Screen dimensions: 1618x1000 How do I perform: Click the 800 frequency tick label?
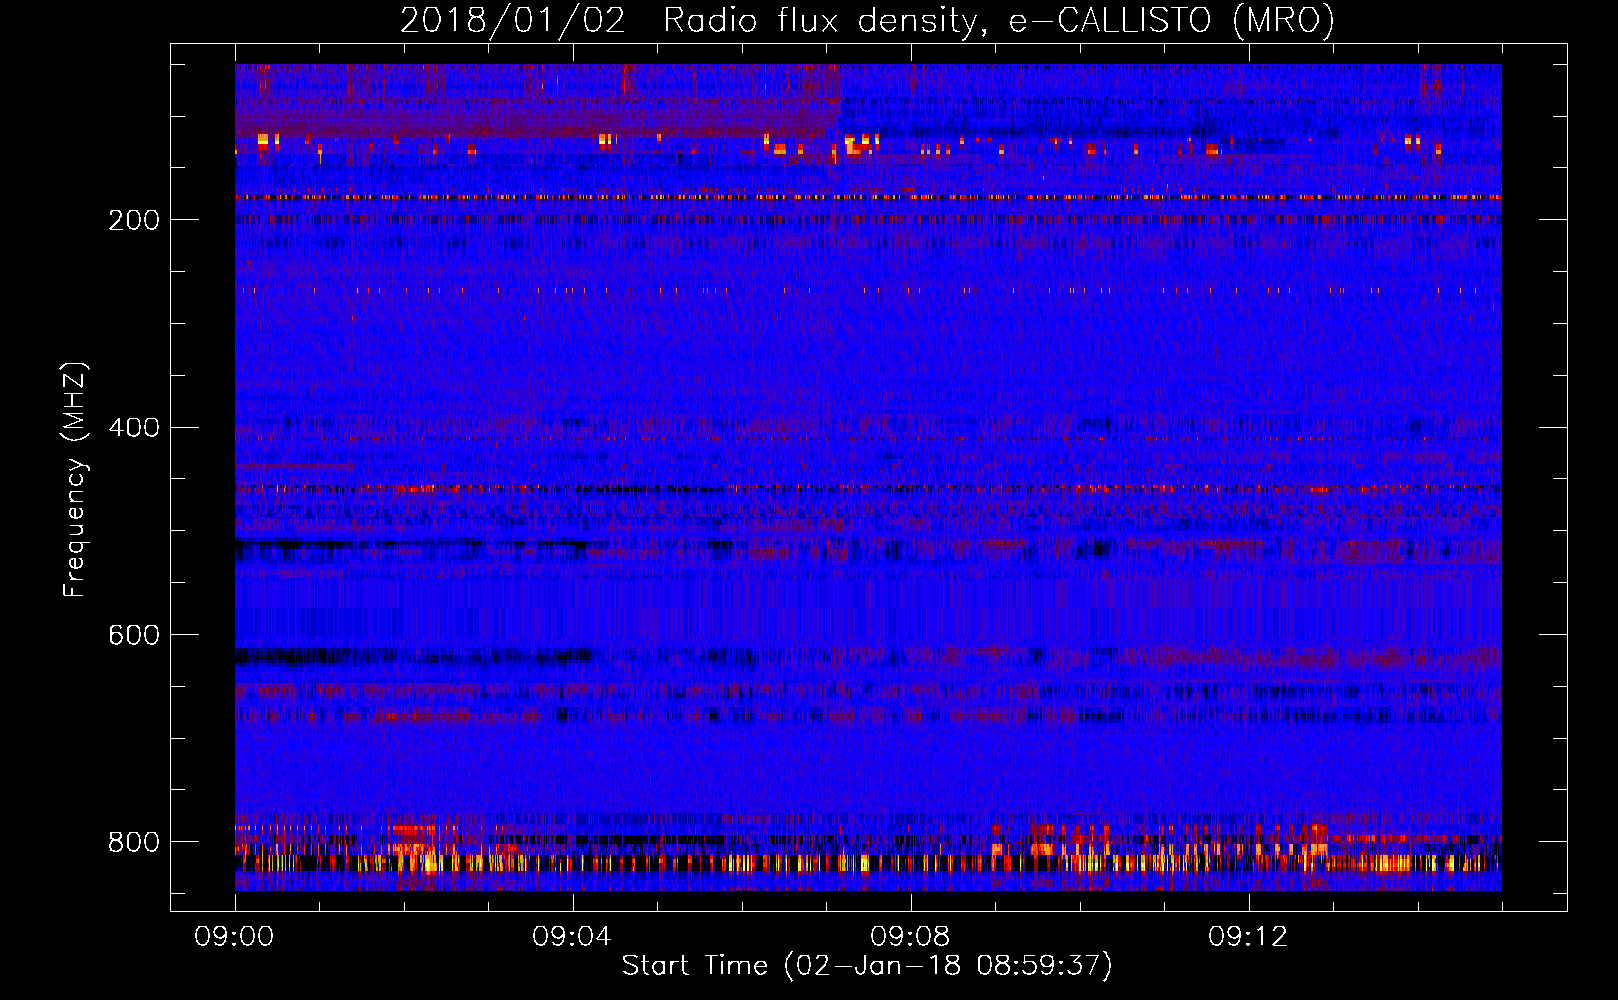click(134, 842)
